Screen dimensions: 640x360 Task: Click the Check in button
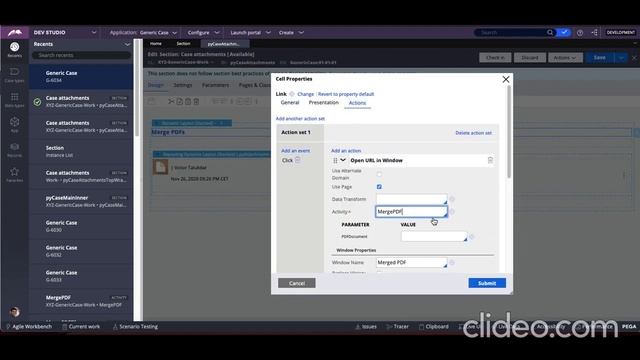(x=495, y=58)
